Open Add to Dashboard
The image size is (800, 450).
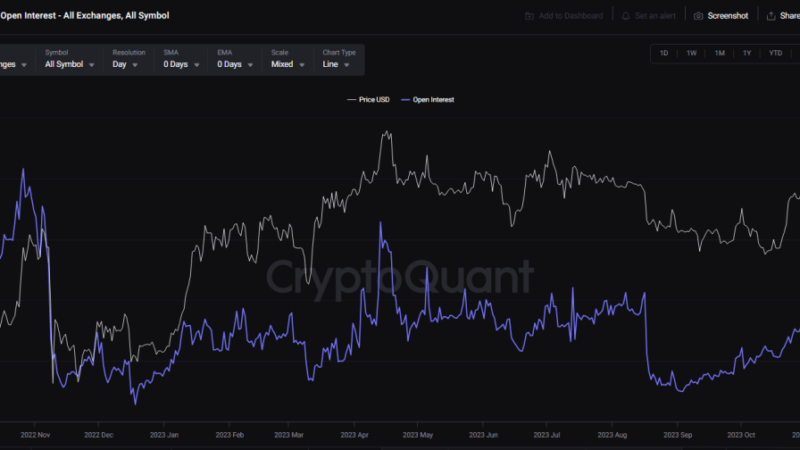(x=564, y=16)
